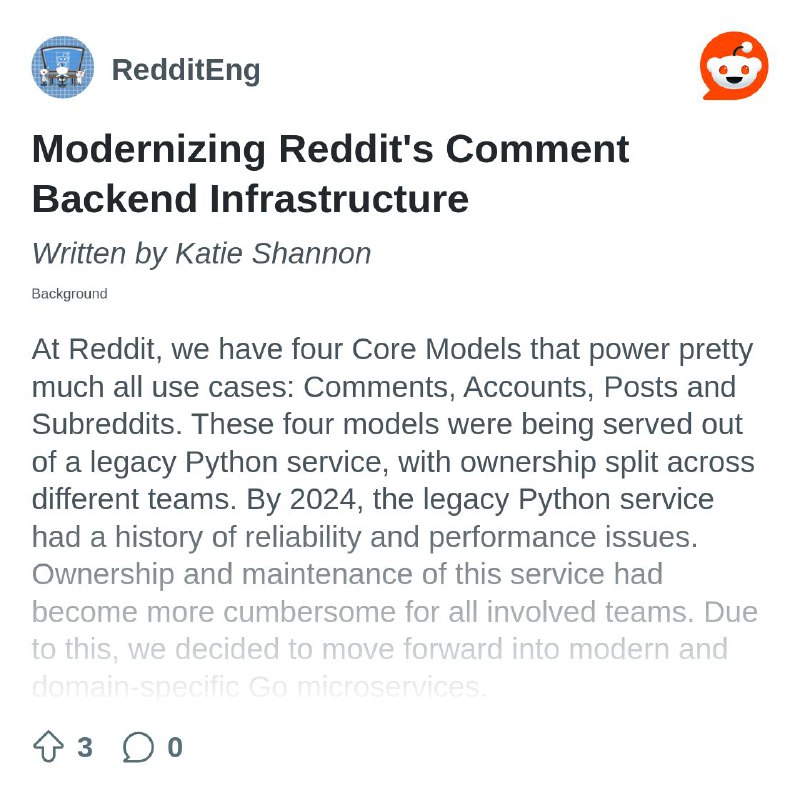800x800 pixels.
Task: Click the faded "Go microservices" text
Action: coord(367,687)
